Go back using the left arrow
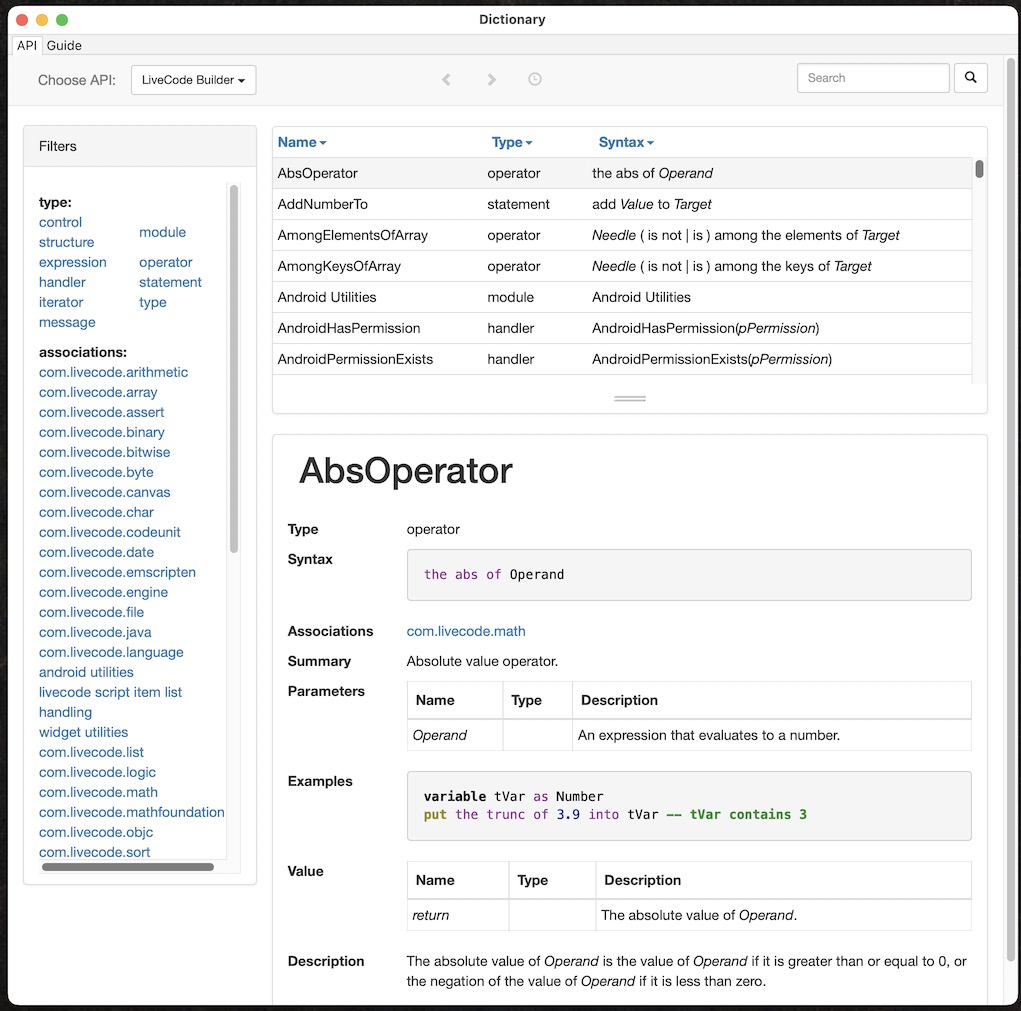This screenshot has height=1011, width=1021. click(446, 79)
